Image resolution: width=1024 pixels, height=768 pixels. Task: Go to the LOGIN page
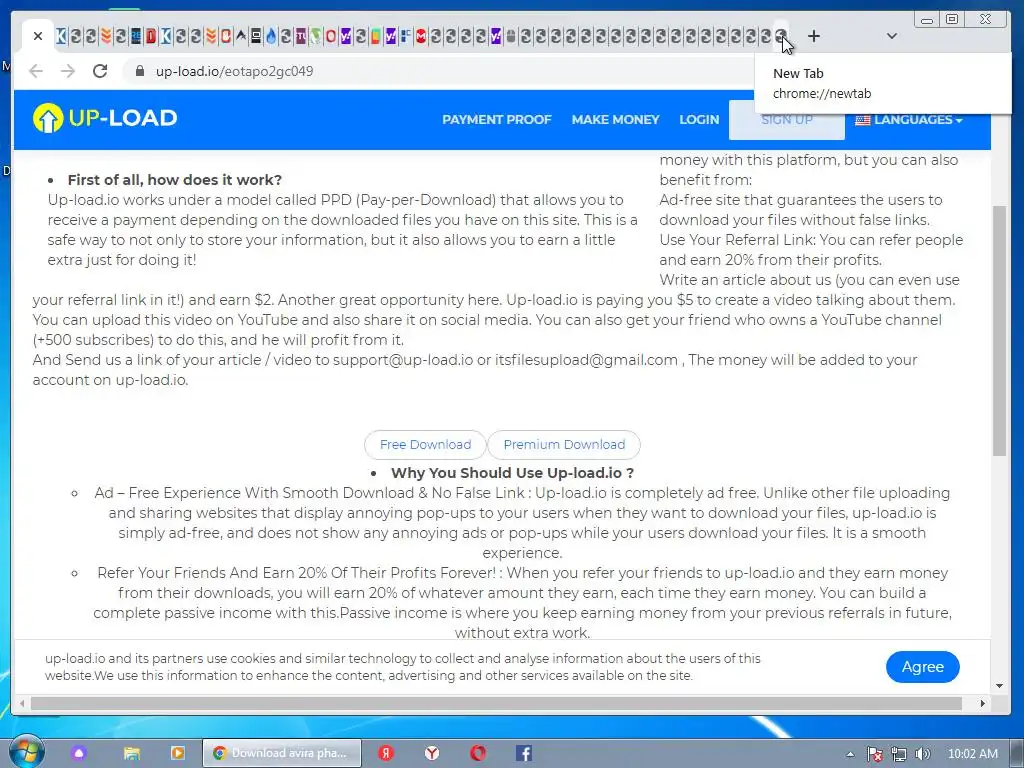tap(699, 120)
